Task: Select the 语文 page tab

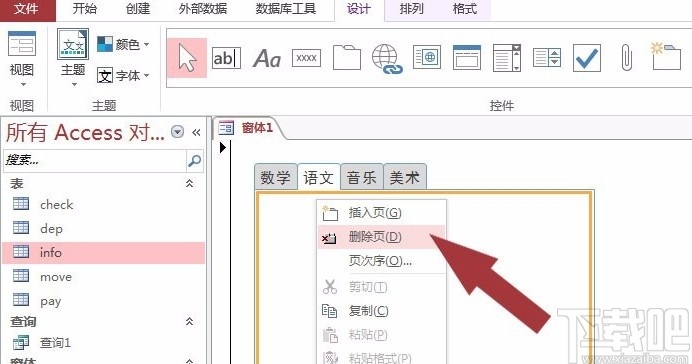Action: pyautogui.click(x=318, y=177)
